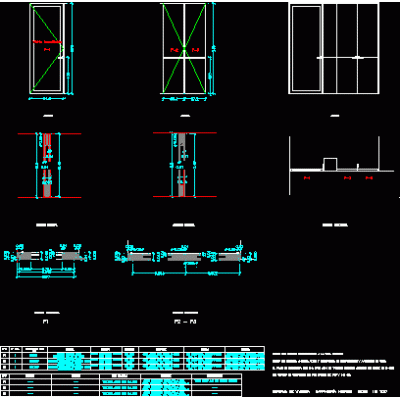
Task: Select the first vertical section with red lines
Action: coord(49,165)
